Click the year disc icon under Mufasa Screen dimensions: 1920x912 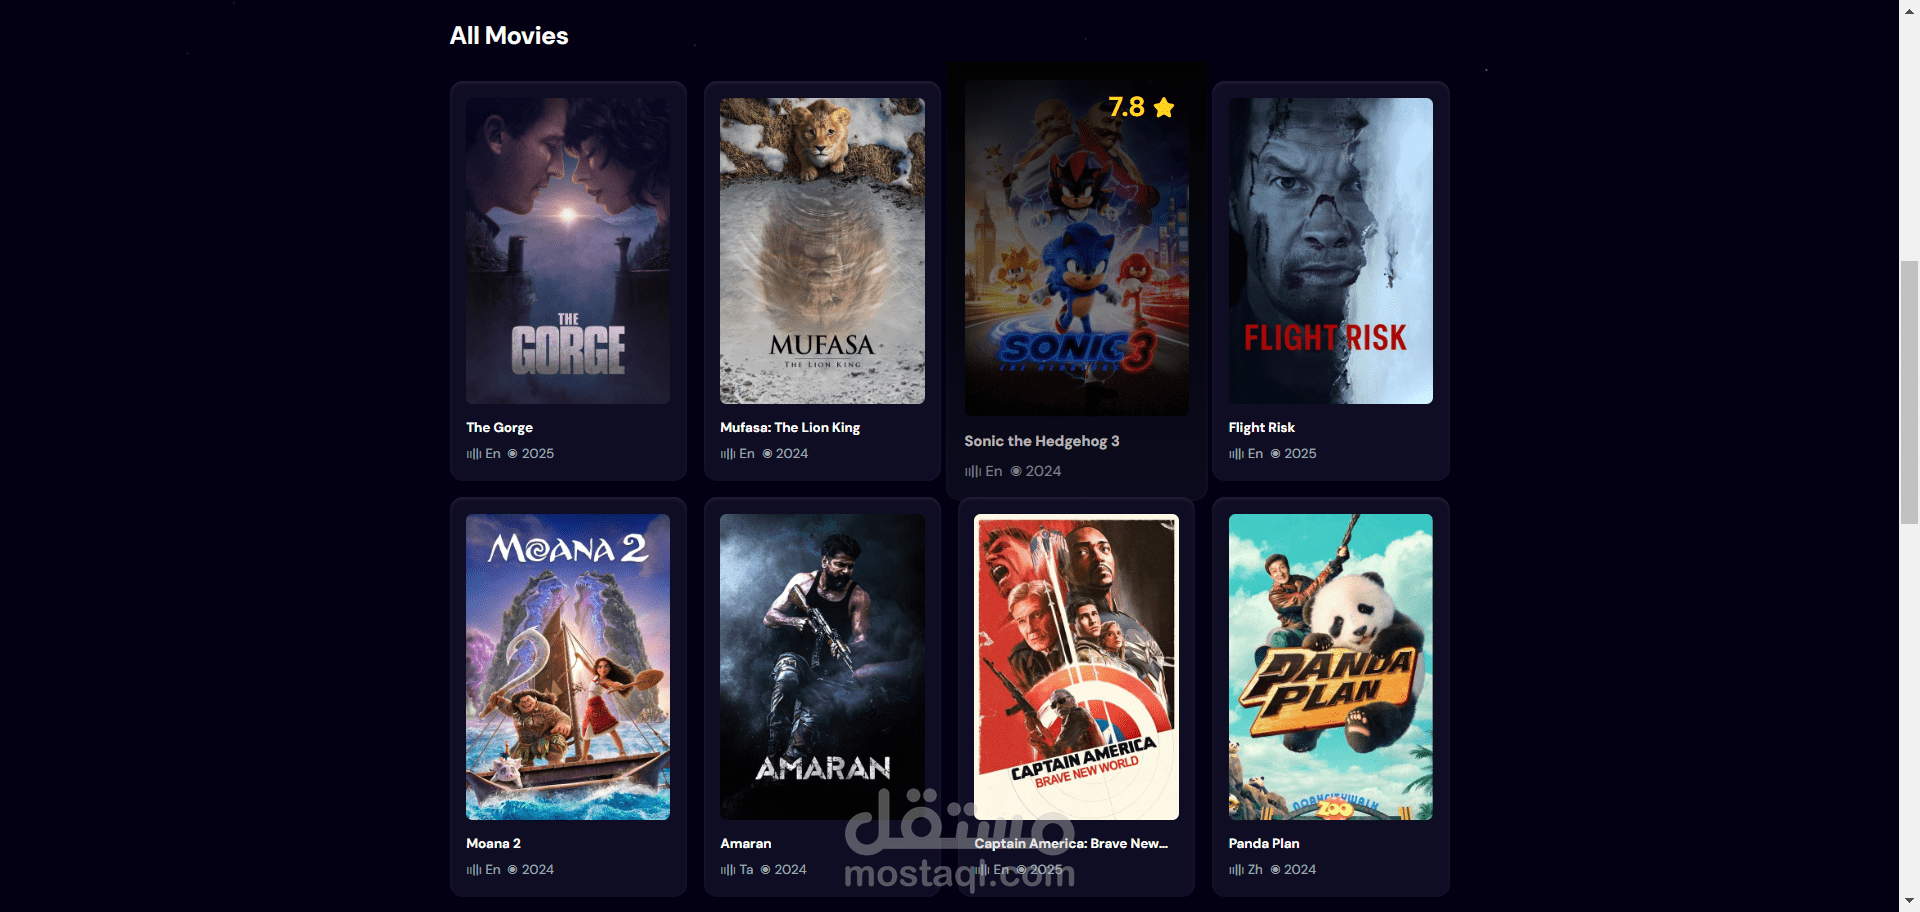click(767, 454)
